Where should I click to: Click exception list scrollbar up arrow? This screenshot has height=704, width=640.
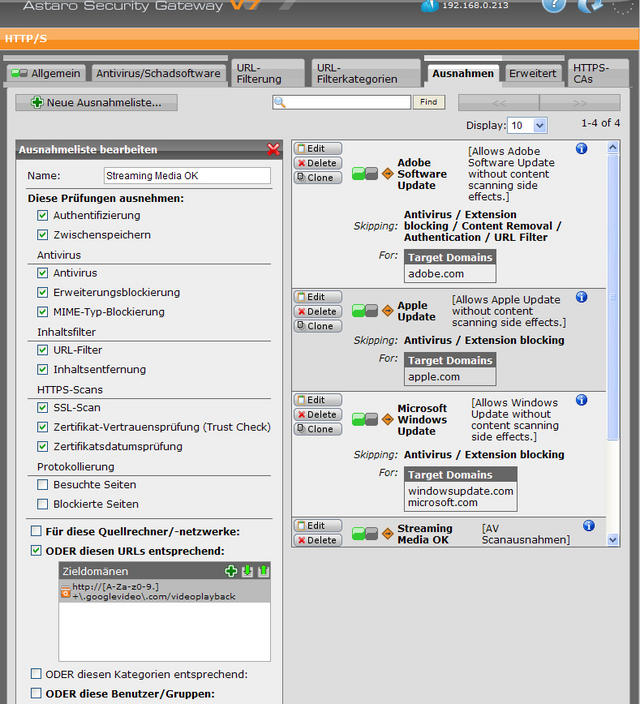(613, 147)
